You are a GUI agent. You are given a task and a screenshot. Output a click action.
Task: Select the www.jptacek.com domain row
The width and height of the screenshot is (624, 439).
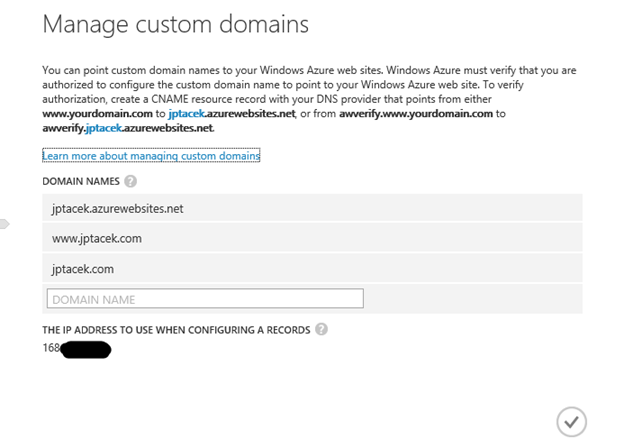coord(312,238)
